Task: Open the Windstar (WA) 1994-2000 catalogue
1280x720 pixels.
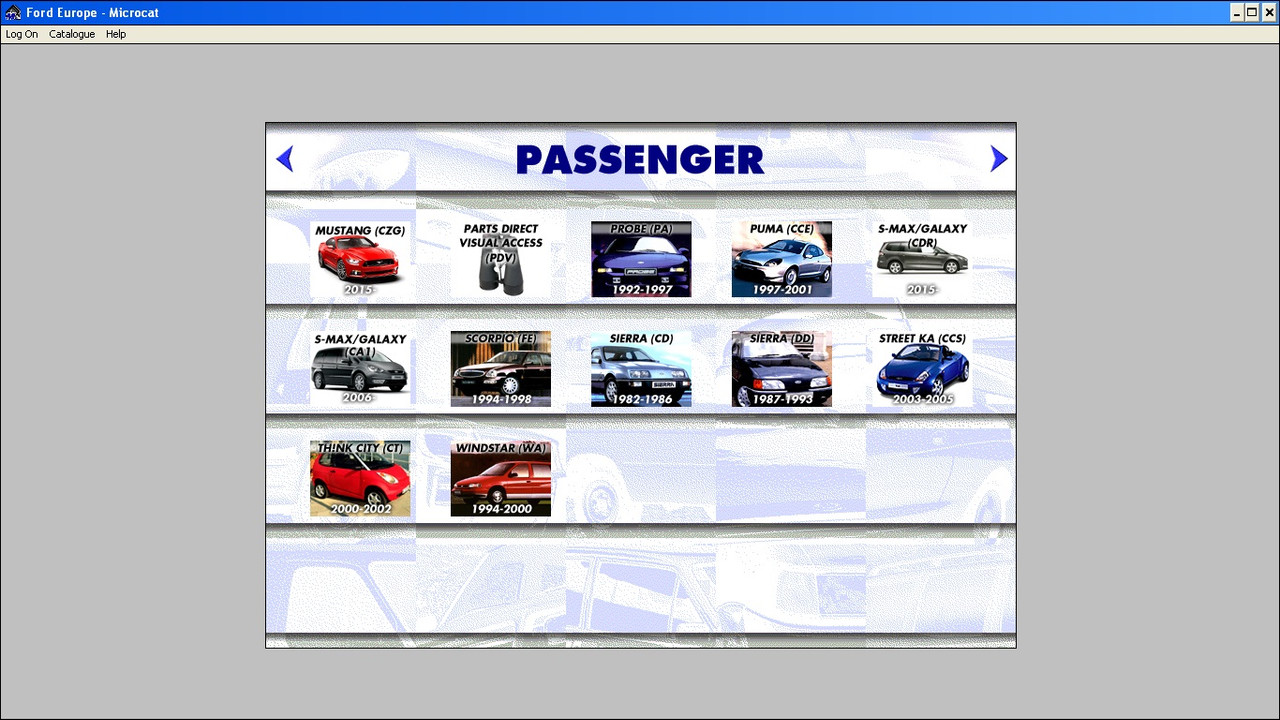Action: click(x=501, y=479)
